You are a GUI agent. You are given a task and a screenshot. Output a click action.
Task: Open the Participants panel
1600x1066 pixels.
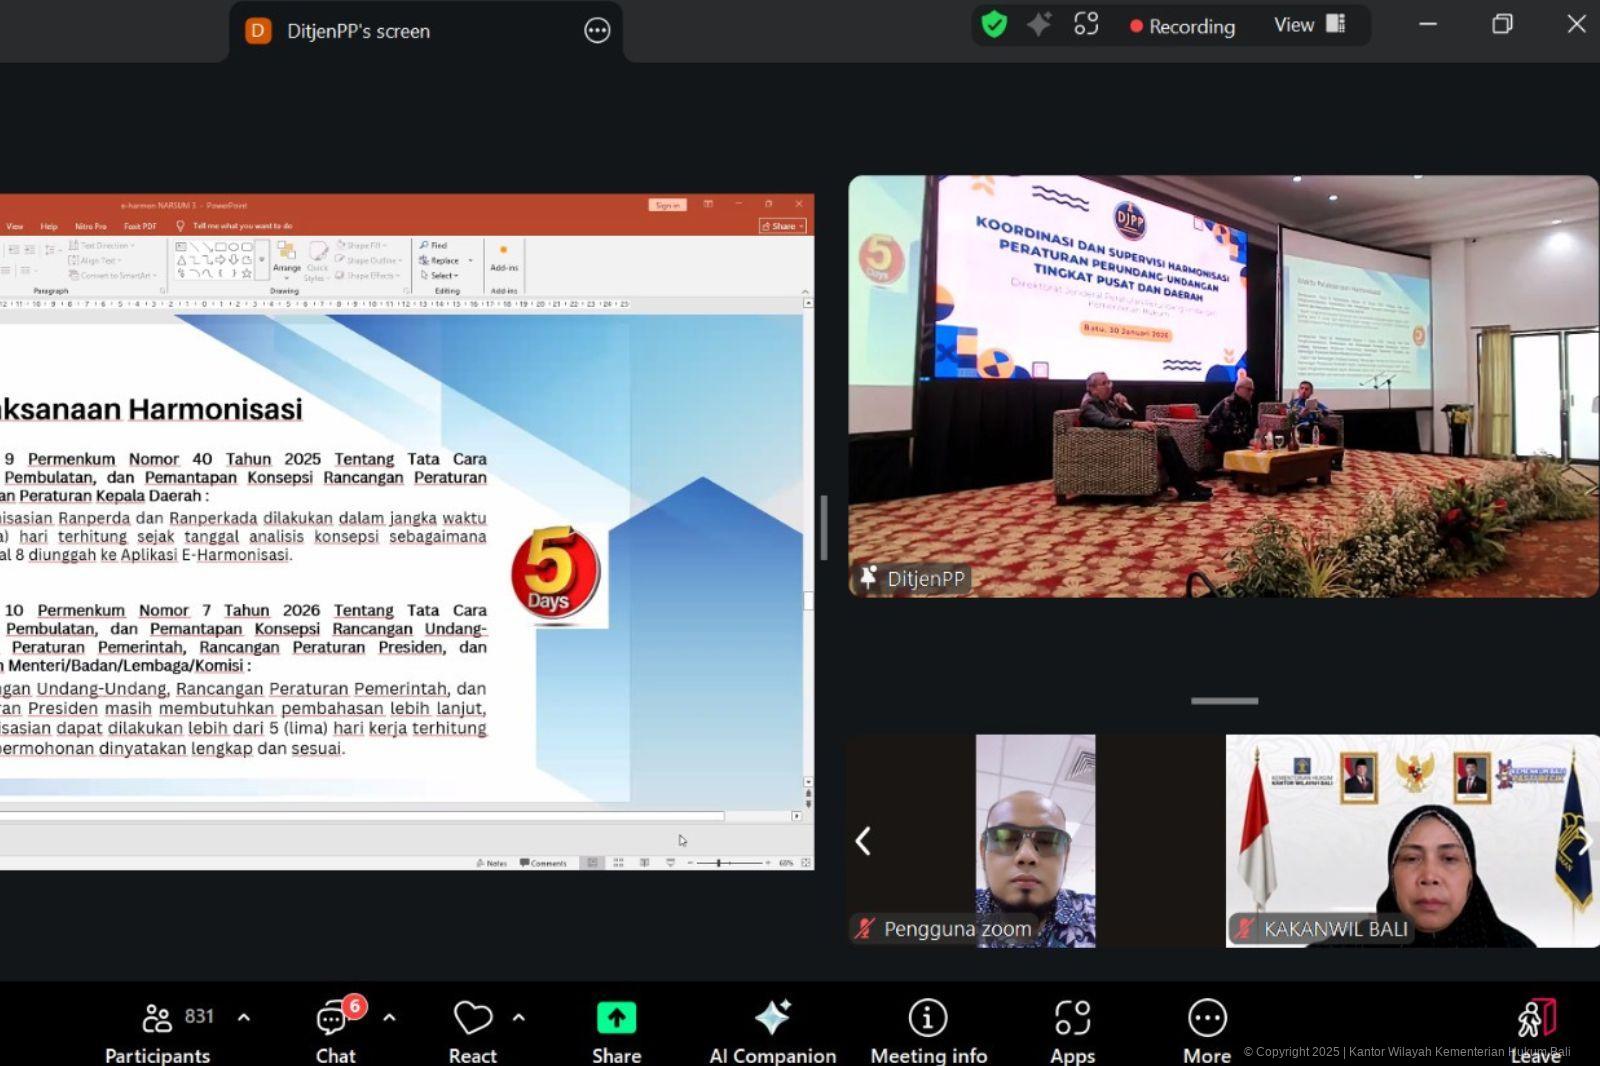(x=158, y=1032)
